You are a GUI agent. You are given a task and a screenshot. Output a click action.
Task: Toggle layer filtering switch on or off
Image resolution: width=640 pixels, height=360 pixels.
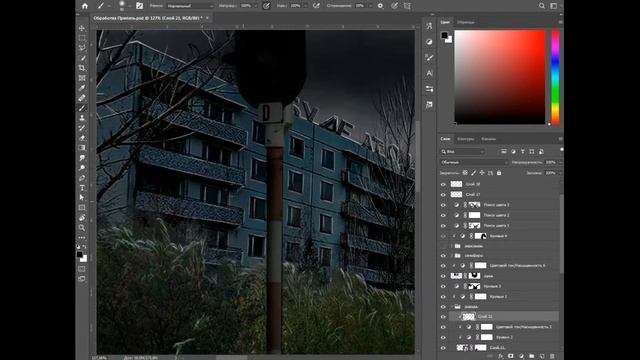[562, 150]
